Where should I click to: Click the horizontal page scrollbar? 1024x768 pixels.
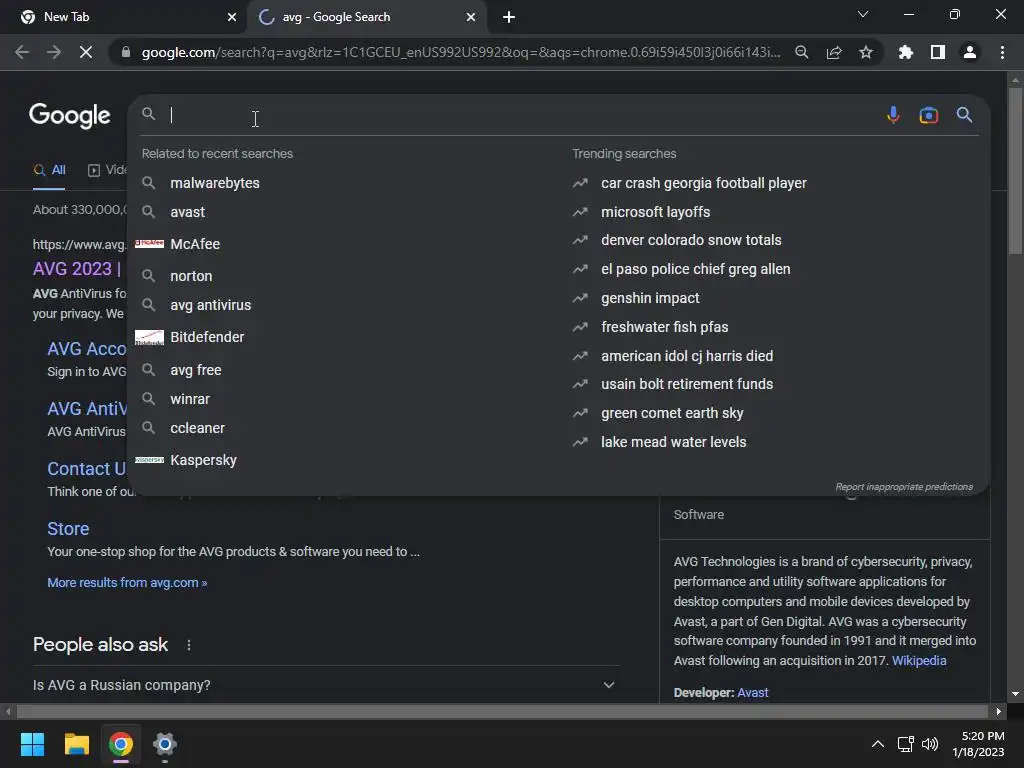(502, 711)
